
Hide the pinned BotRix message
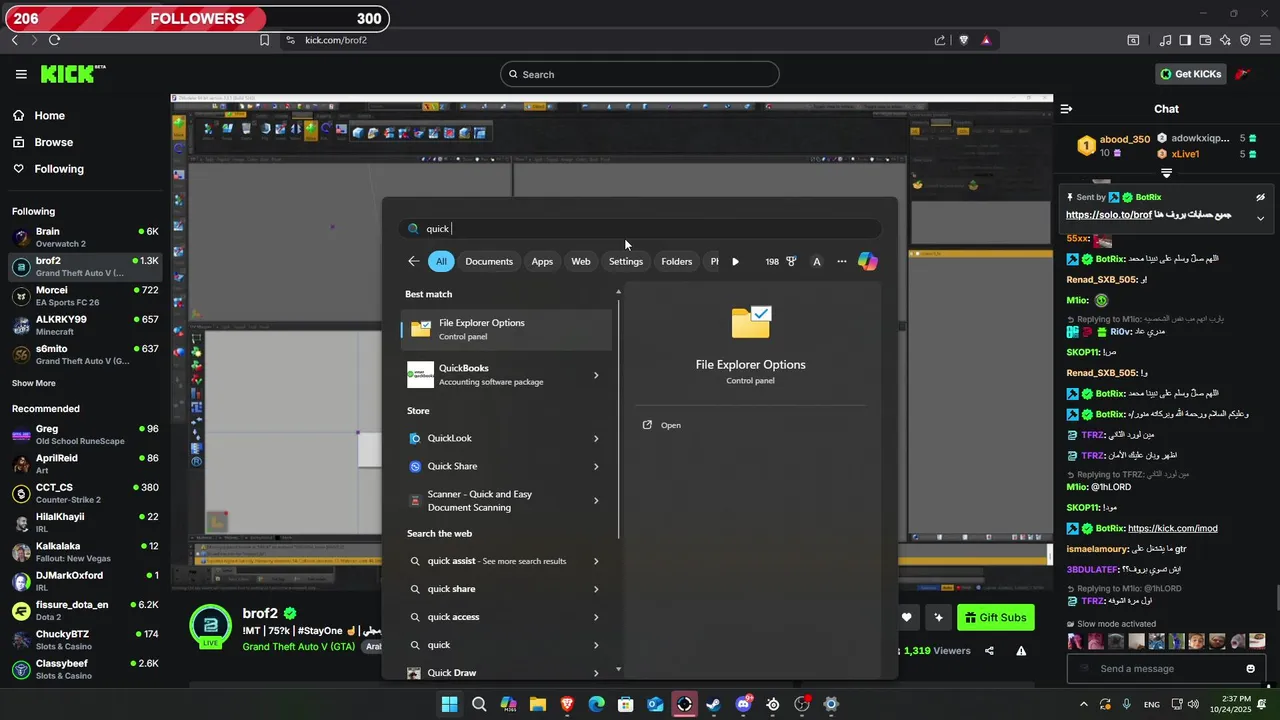pos(1260,197)
